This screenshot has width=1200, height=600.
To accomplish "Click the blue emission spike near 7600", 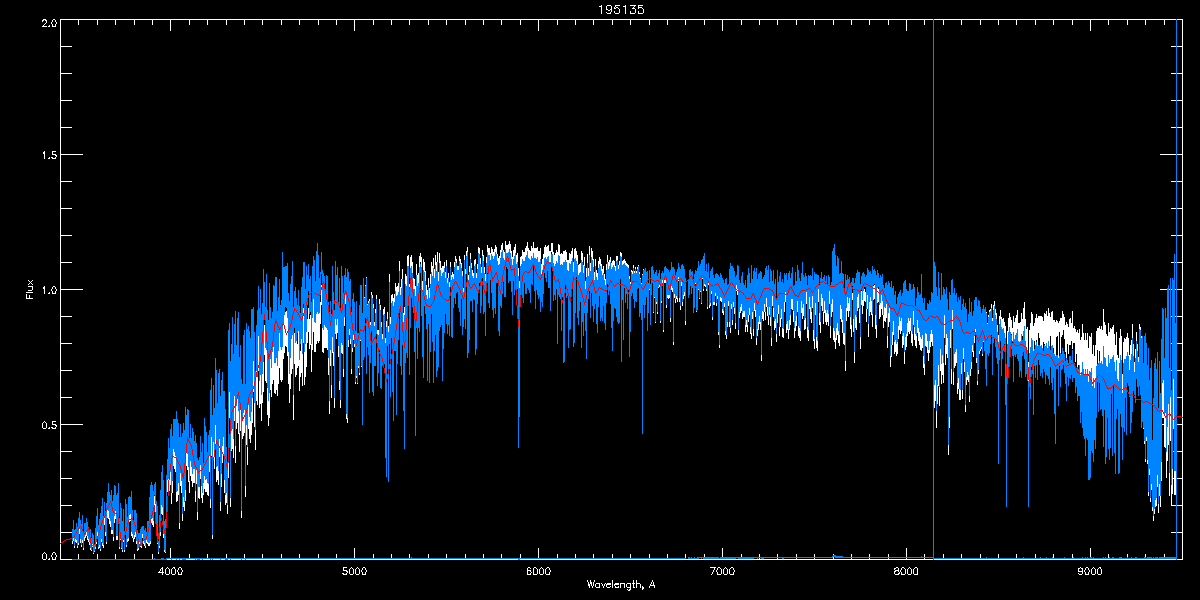I will (x=833, y=255).
